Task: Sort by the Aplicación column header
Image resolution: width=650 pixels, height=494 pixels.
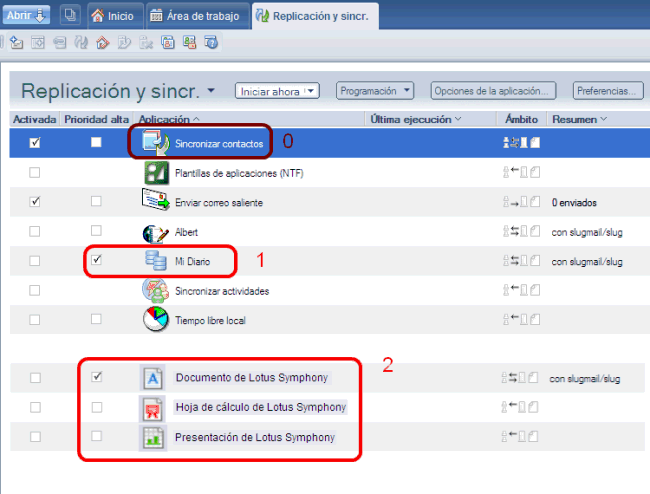Action: click(169, 119)
